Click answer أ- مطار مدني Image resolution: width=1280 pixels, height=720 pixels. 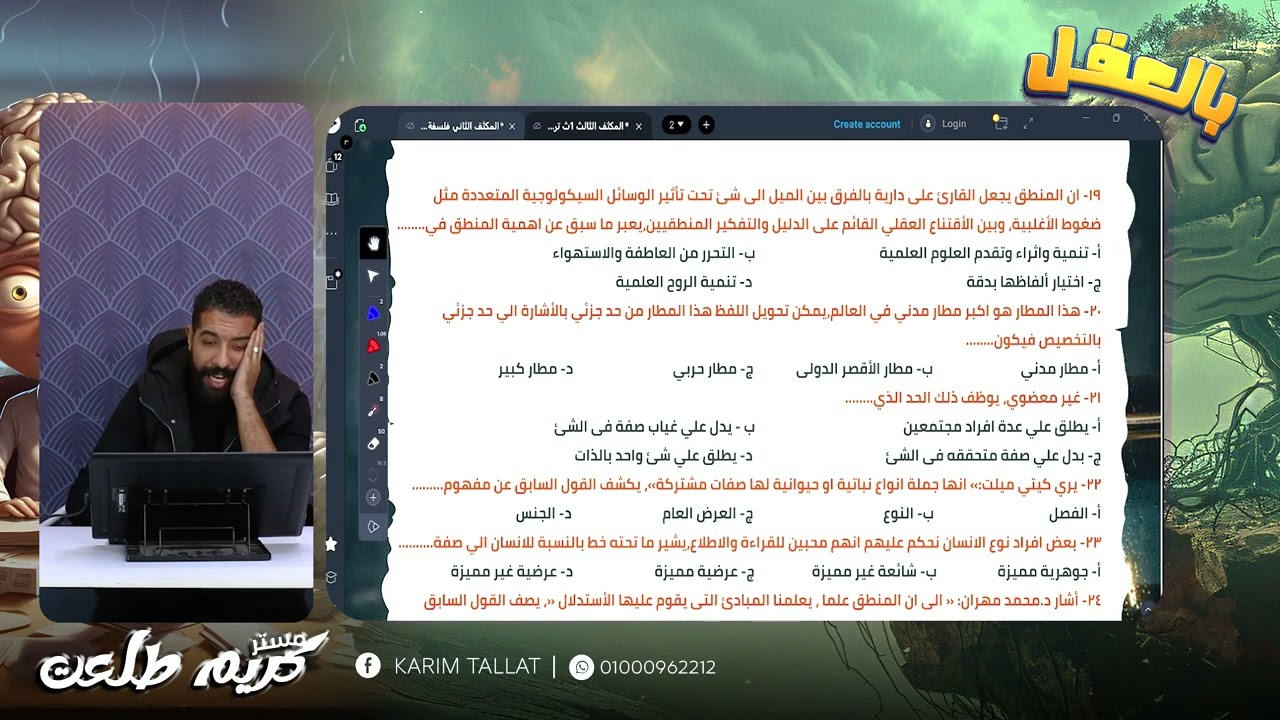1061,370
